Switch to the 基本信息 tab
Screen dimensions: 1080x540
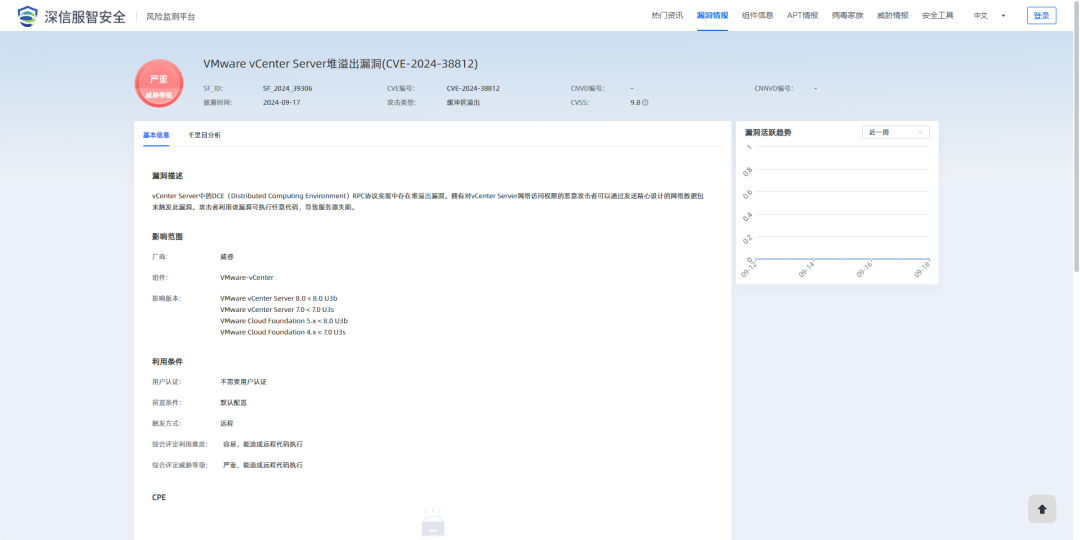point(156,135)
